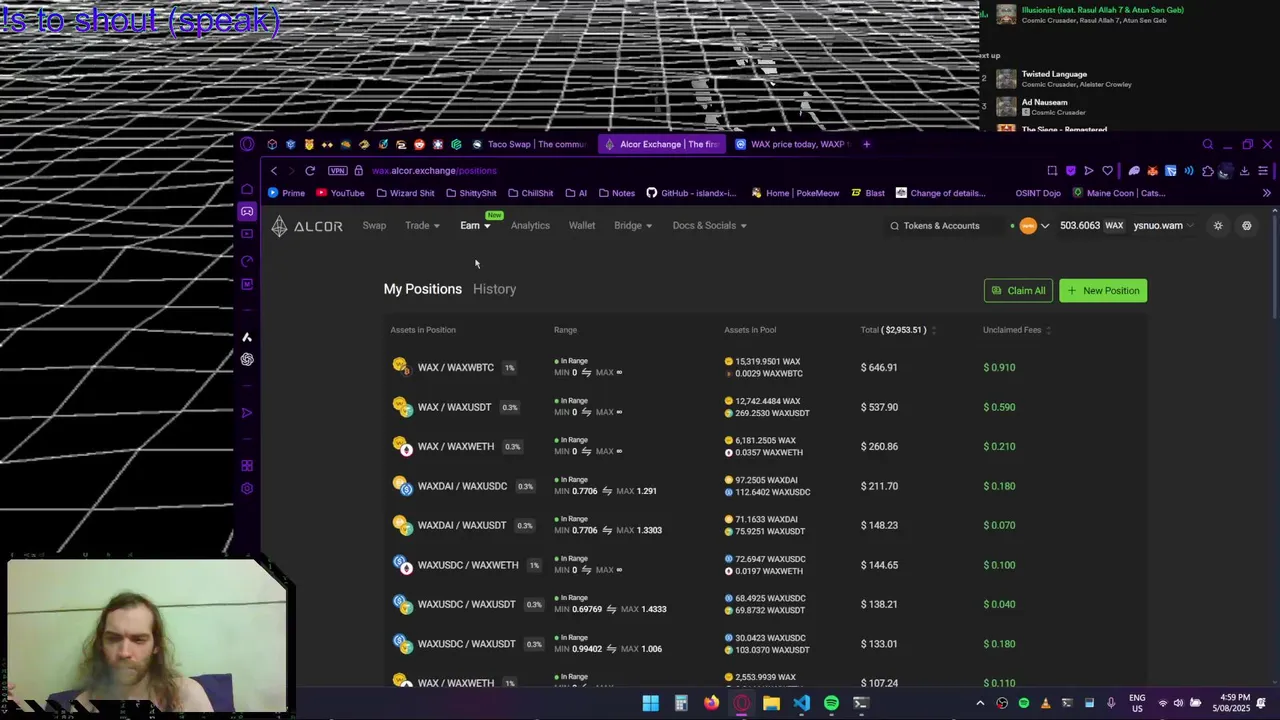Click the Twisted Language track in Spotify queue
1280x720 pixels.
pyautogui.click(x=1054, y=74)
